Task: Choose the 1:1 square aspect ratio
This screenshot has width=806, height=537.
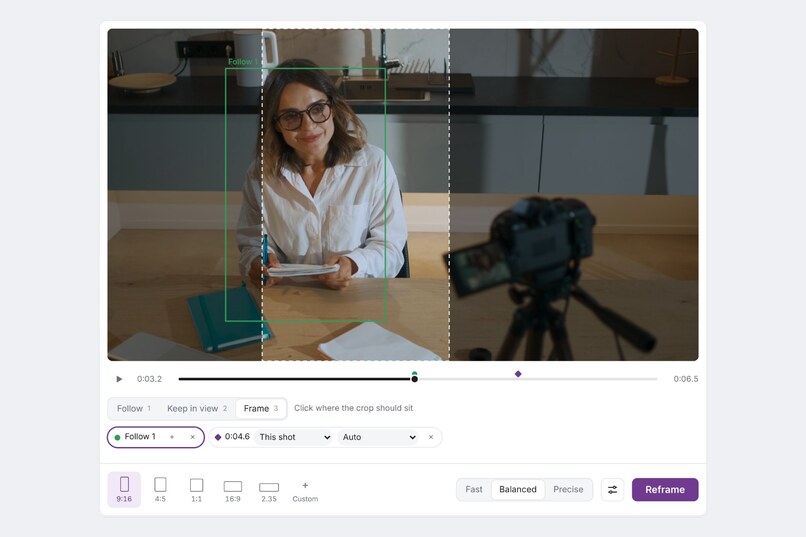Action: pyautogui.click(x=196, y=490)
